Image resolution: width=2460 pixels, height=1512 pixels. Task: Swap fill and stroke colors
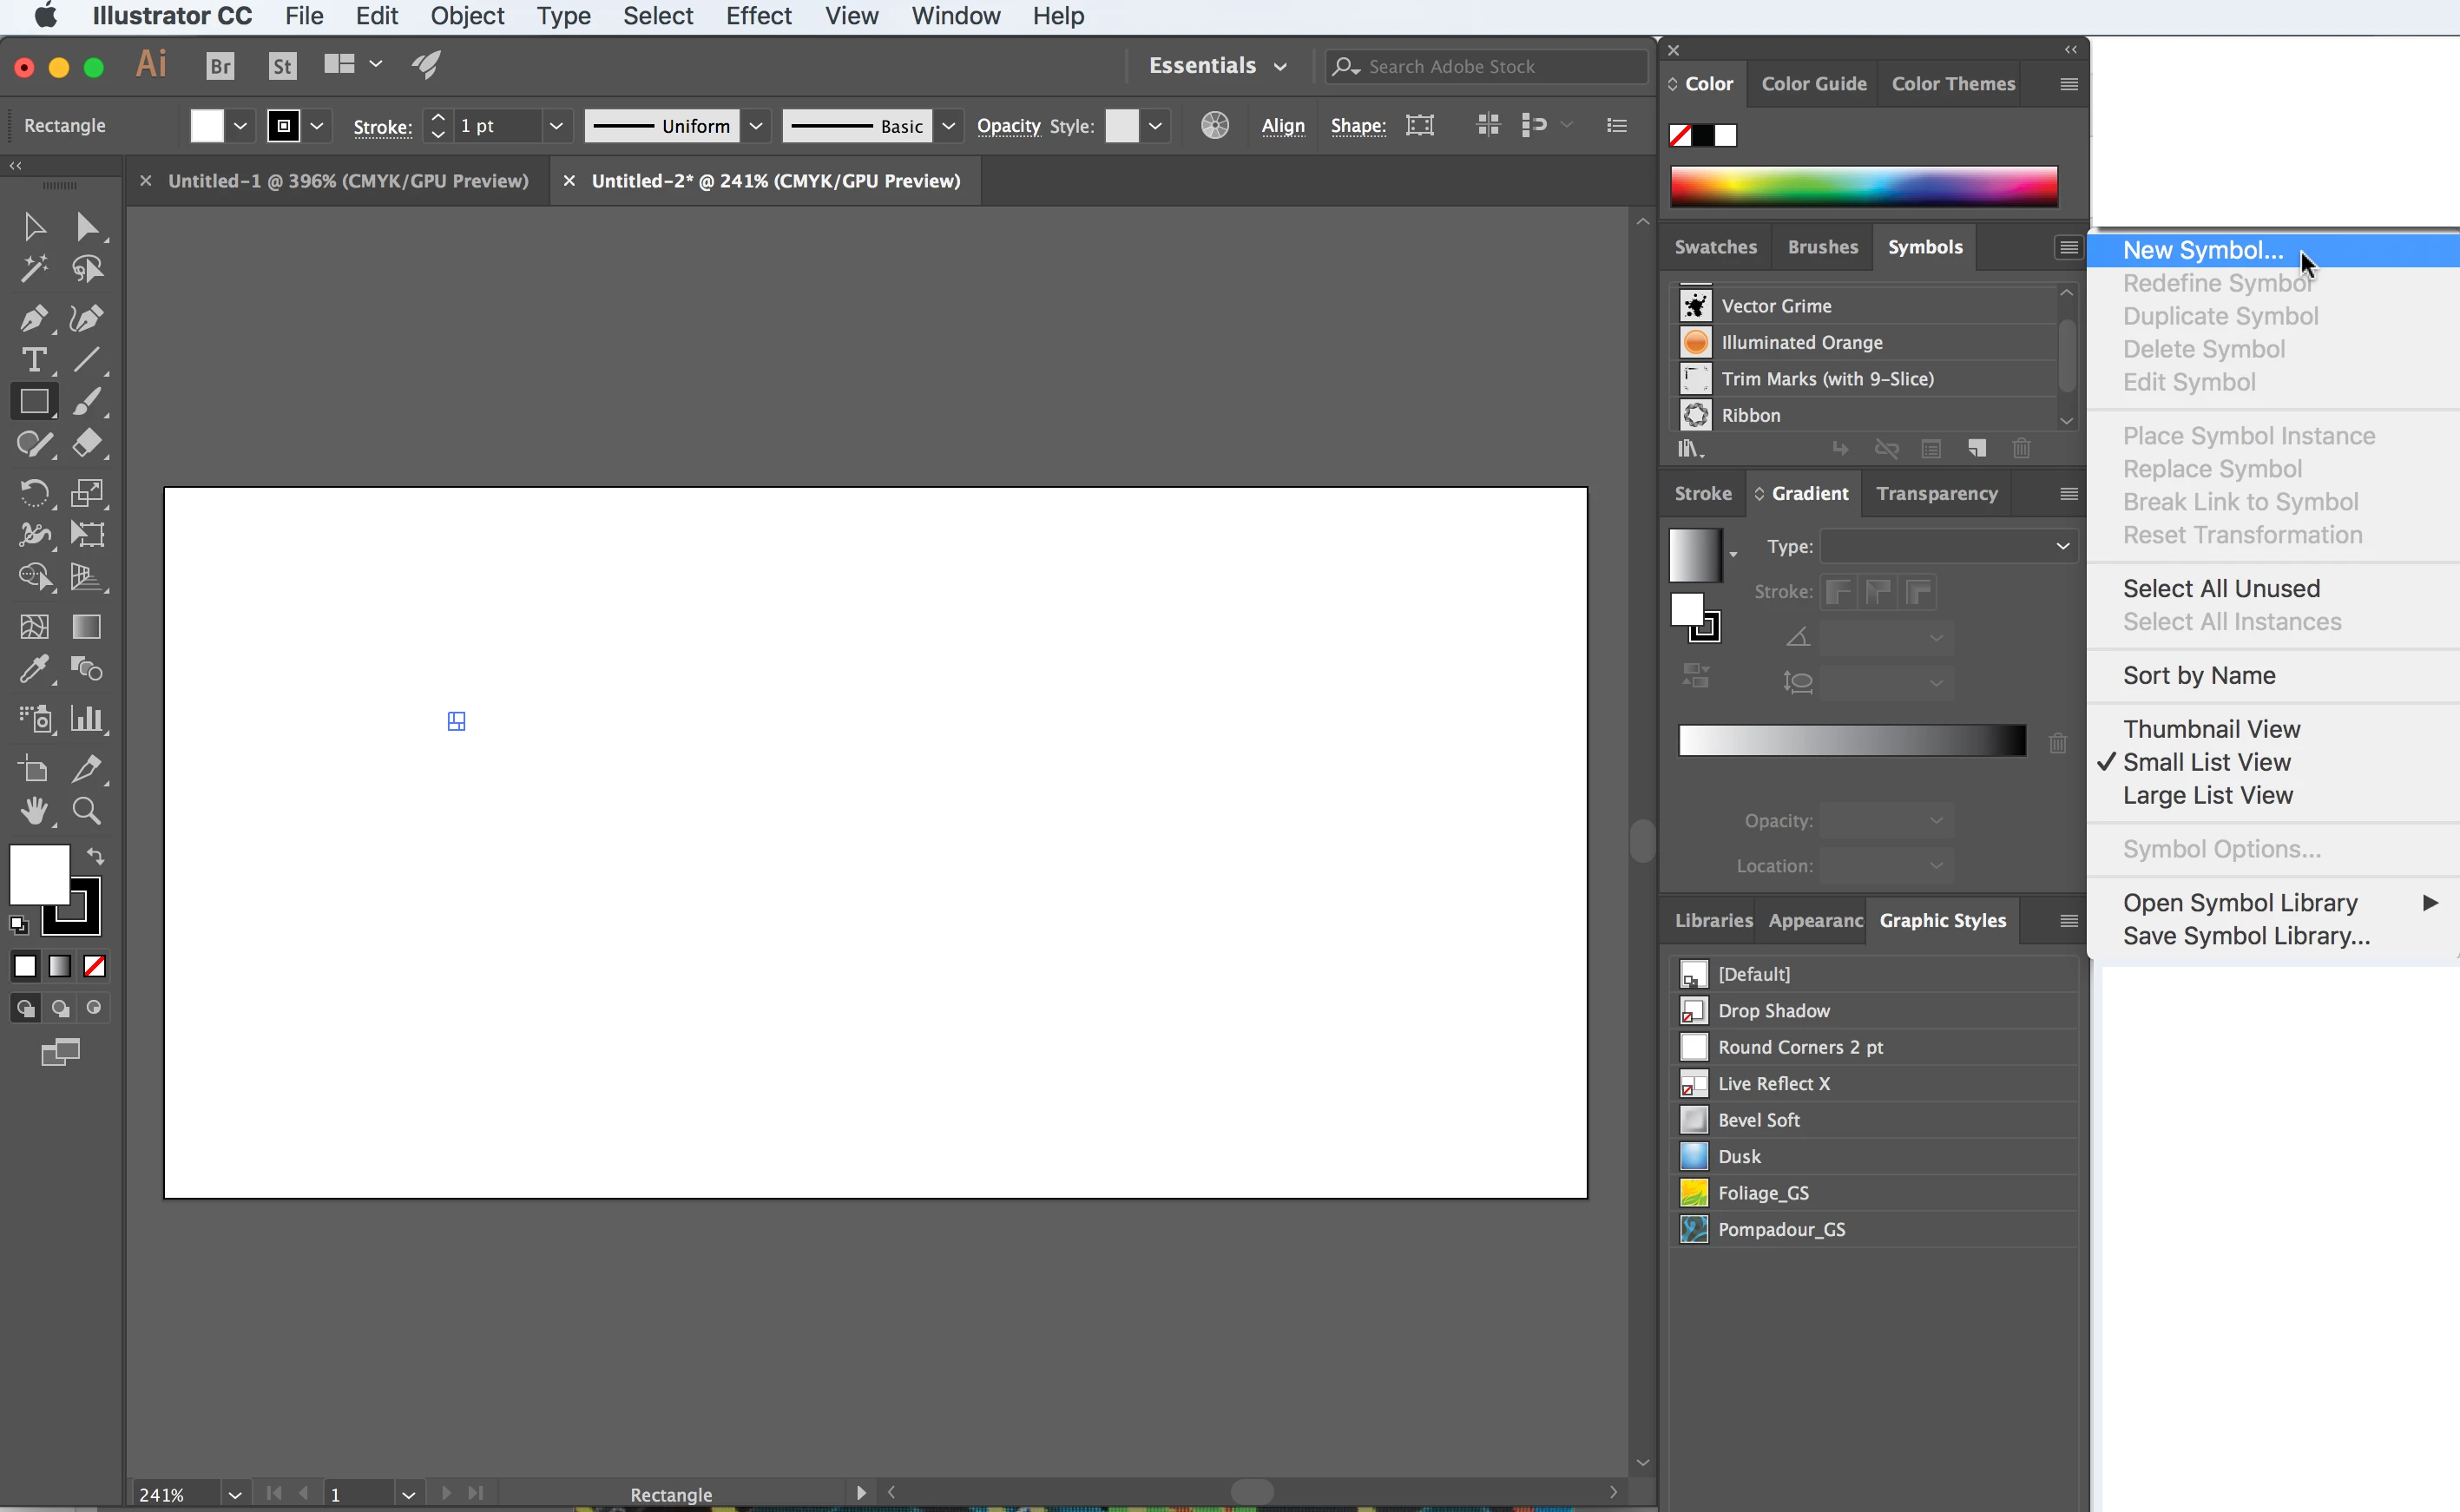[96, 856]
